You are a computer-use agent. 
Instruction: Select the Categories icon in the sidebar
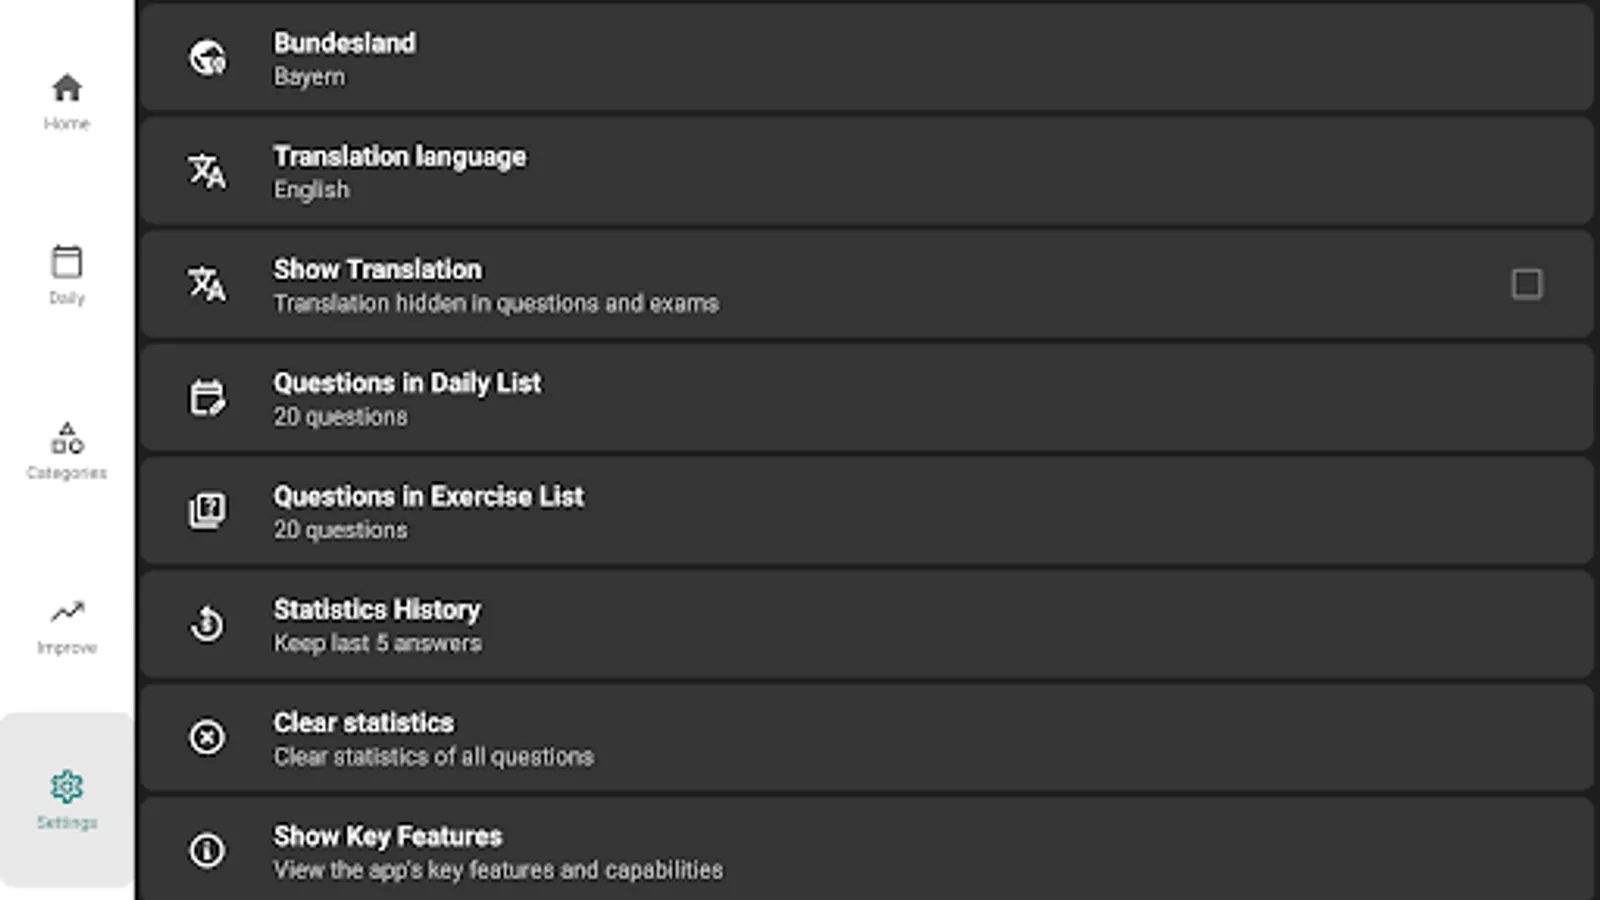tap(66, 440)
